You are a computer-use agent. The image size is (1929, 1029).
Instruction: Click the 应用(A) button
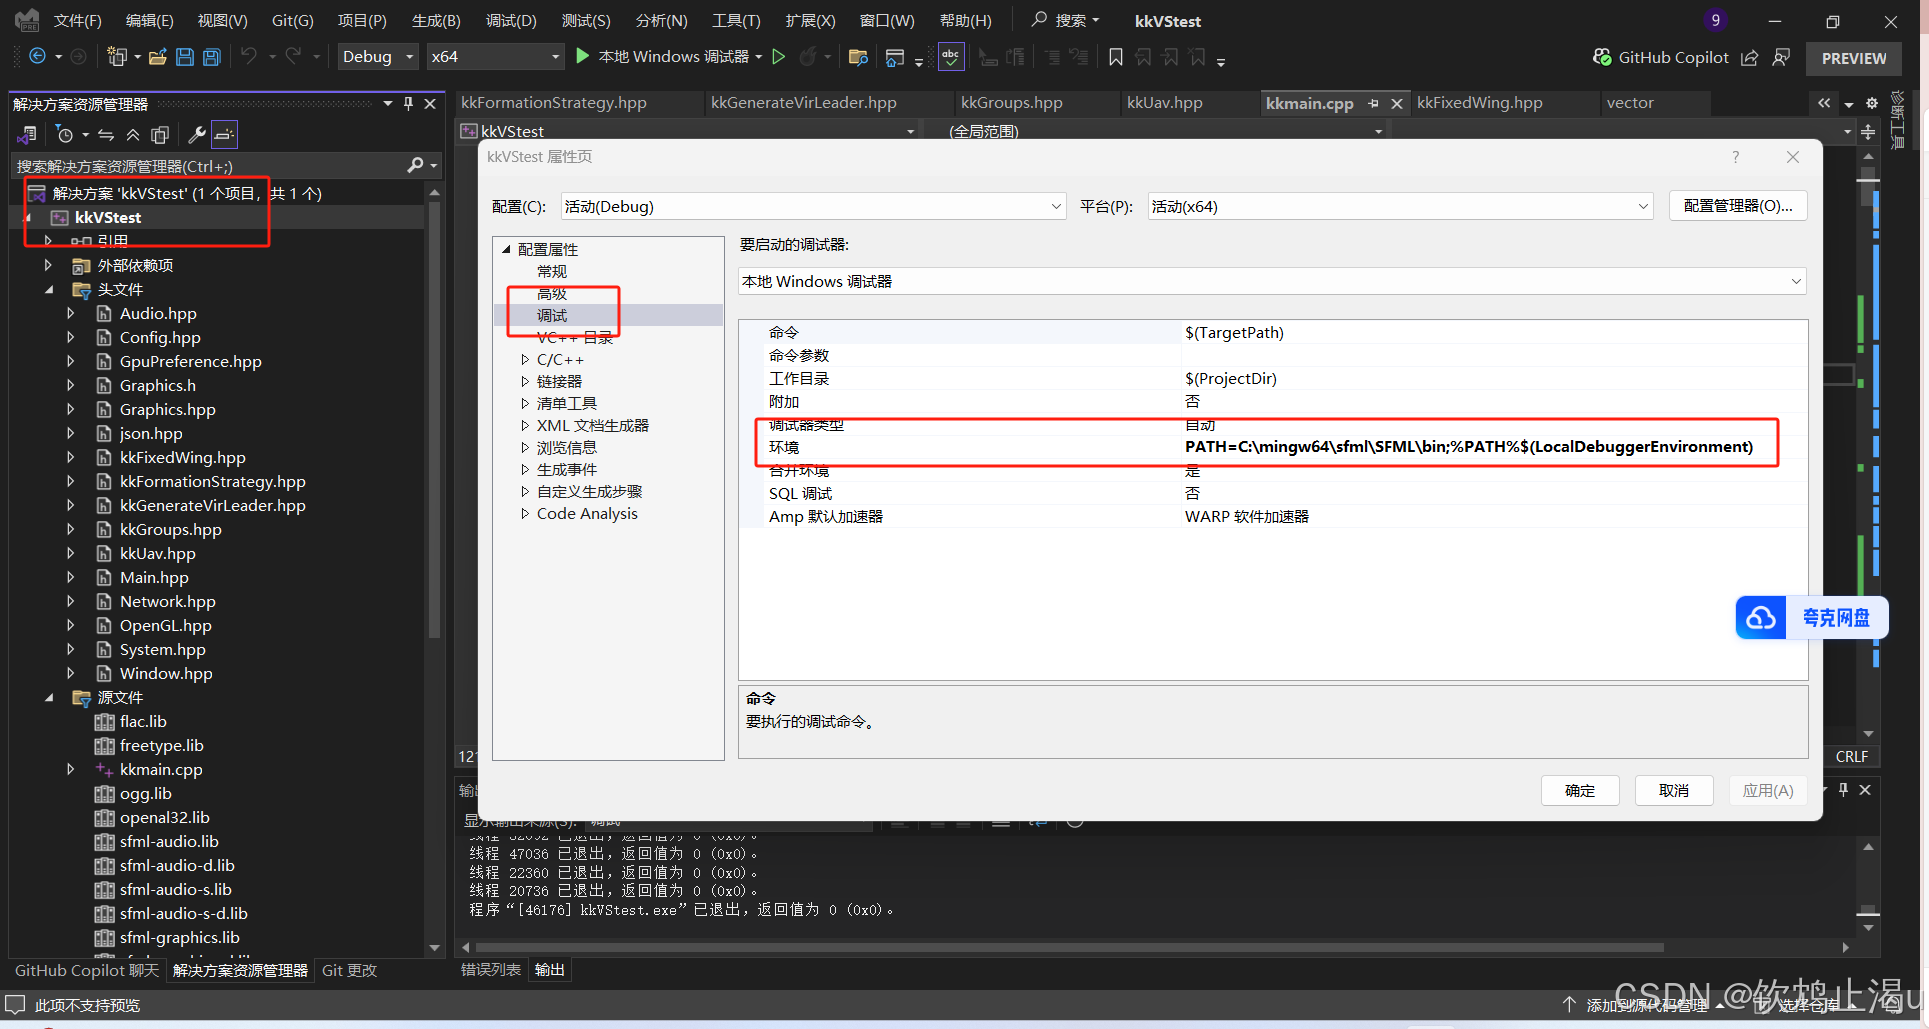(x=1767, y=790)
